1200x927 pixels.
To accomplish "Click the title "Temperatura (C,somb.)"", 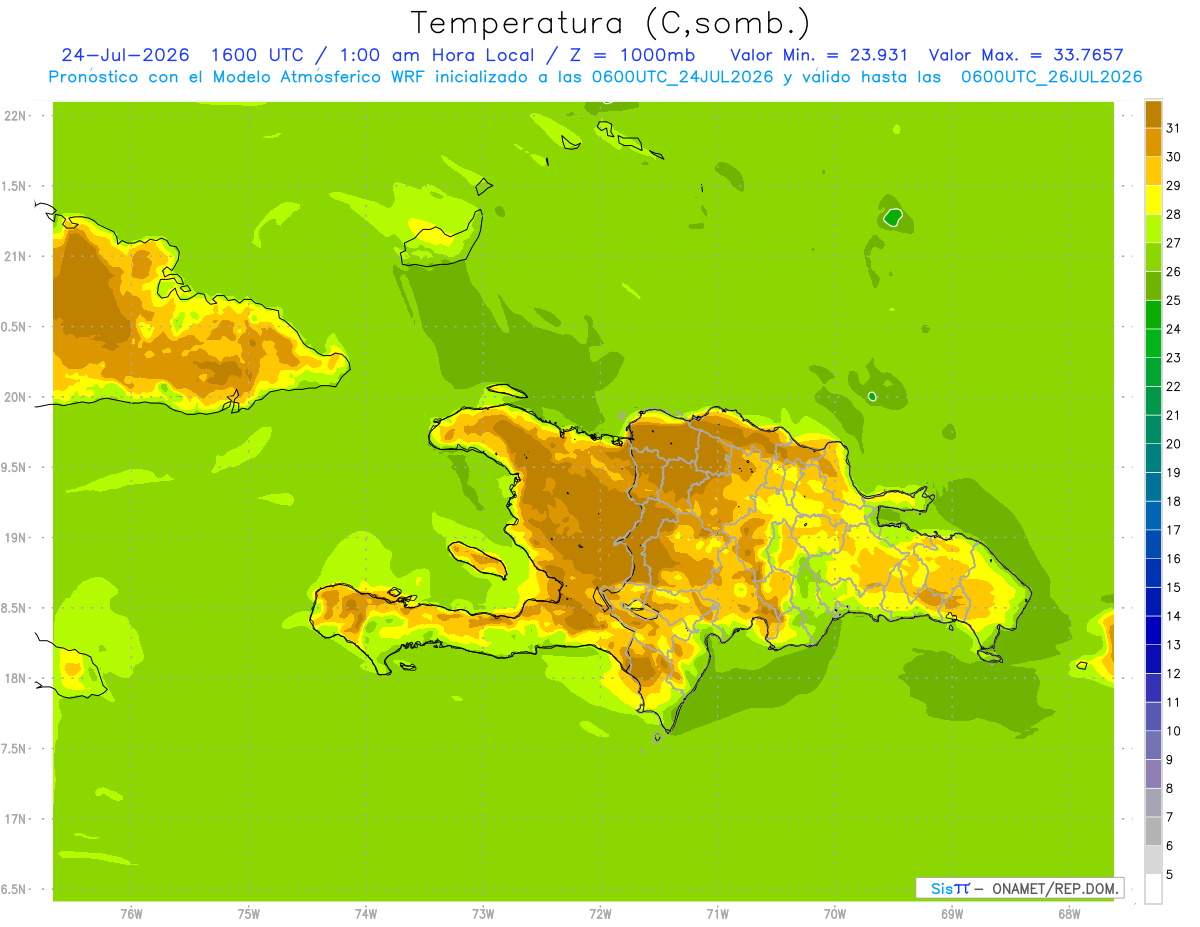I will point(610,23).
